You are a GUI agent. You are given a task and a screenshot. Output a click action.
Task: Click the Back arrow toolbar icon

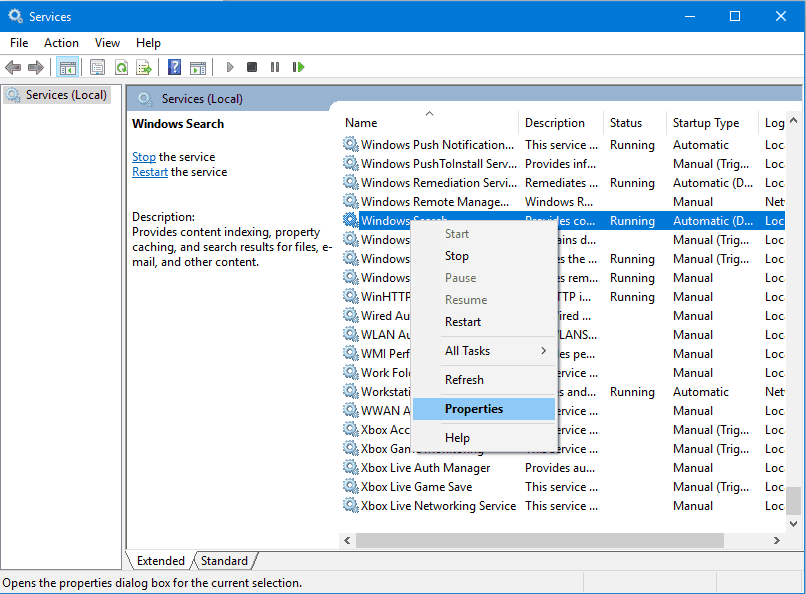(x=13, y=67)
